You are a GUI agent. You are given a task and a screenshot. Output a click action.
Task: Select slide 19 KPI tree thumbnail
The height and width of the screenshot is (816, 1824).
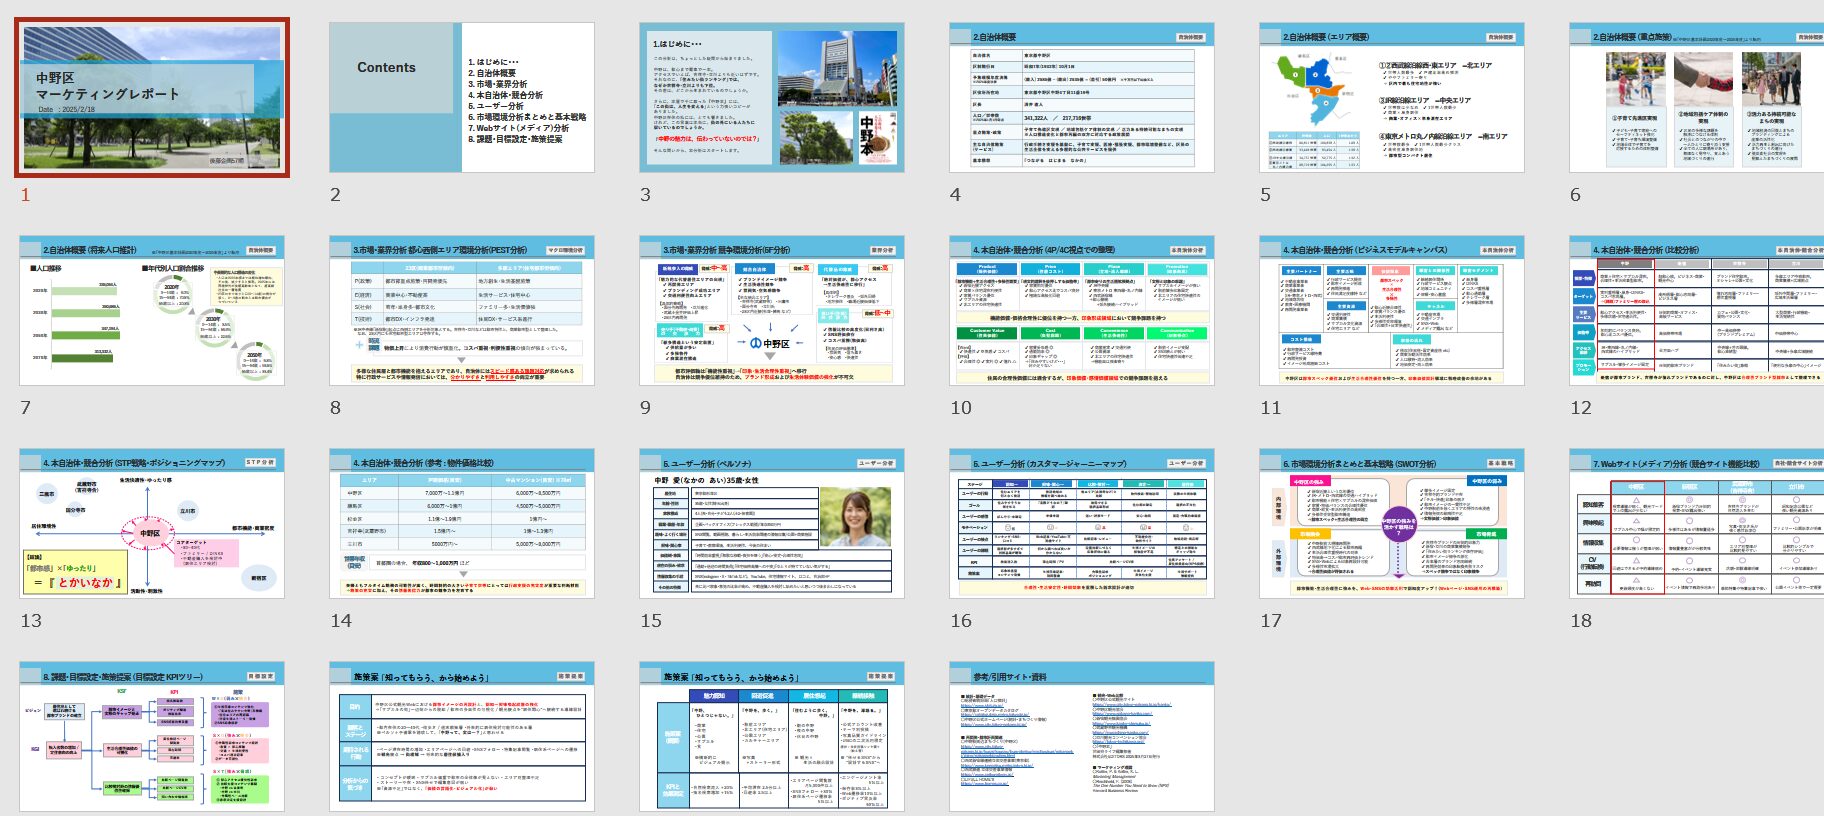pos(152,737)
